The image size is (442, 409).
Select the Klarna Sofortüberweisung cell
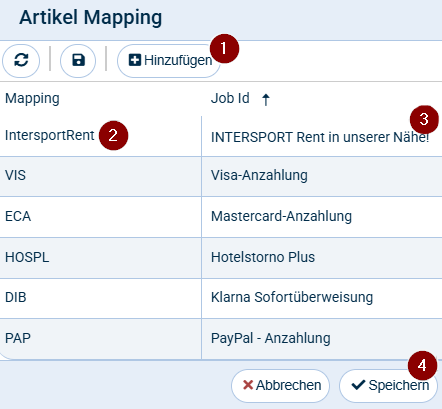click(322, 298)
